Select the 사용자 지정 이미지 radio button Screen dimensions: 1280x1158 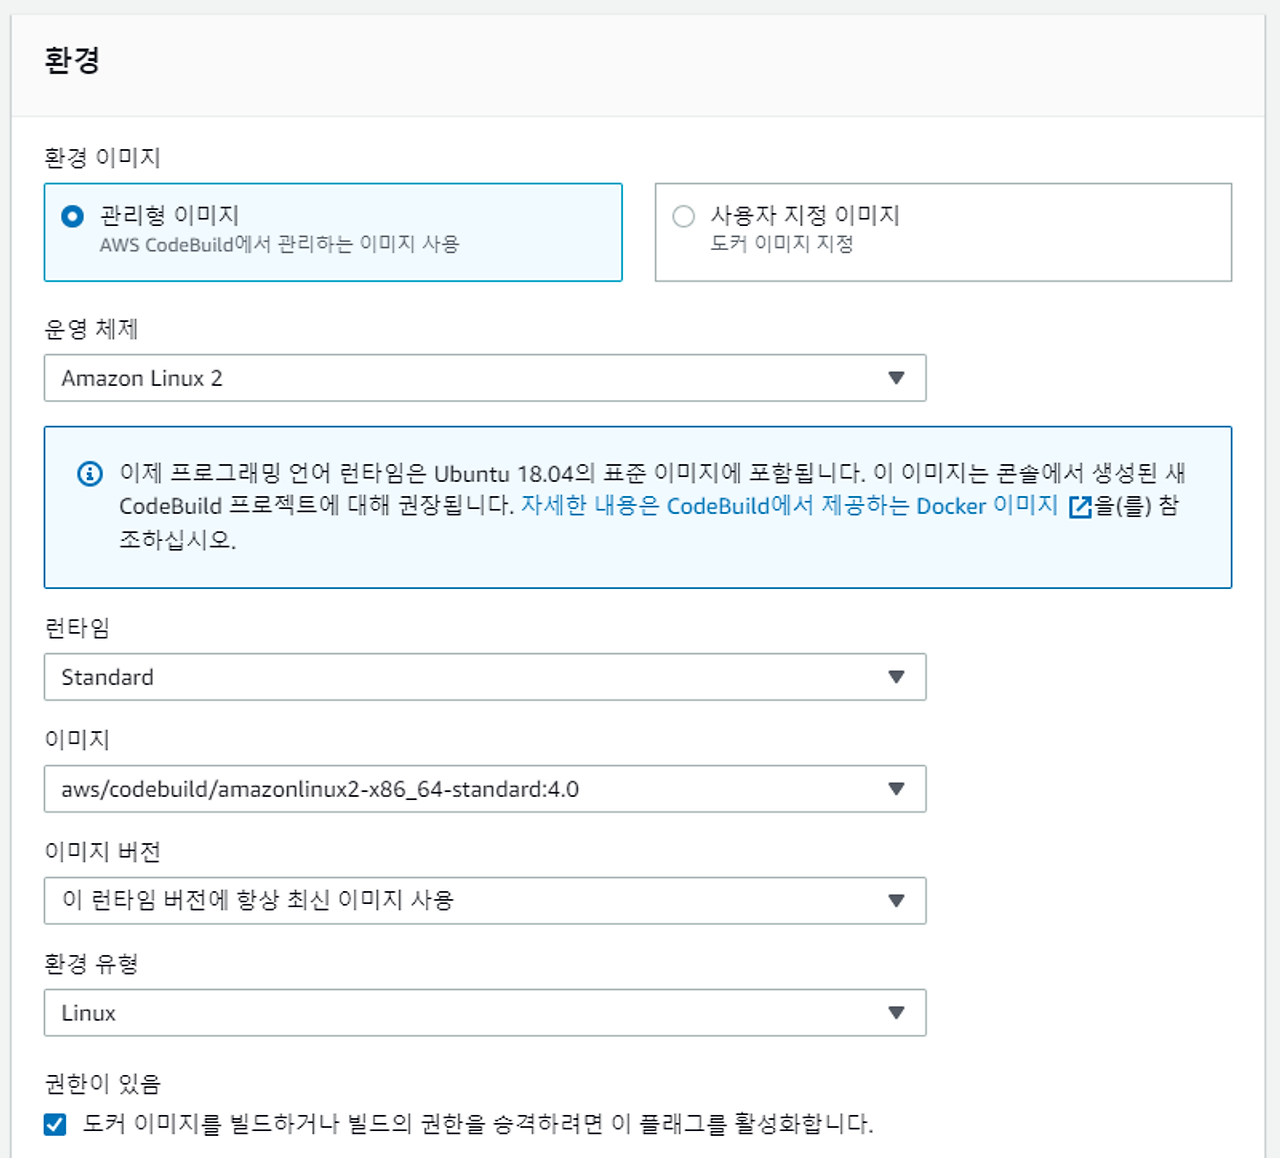(684, 215)
